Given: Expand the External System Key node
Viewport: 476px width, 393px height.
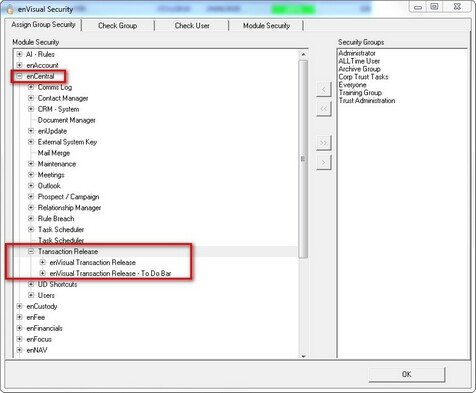Looking at the screenshot, I should click(31, 142).
